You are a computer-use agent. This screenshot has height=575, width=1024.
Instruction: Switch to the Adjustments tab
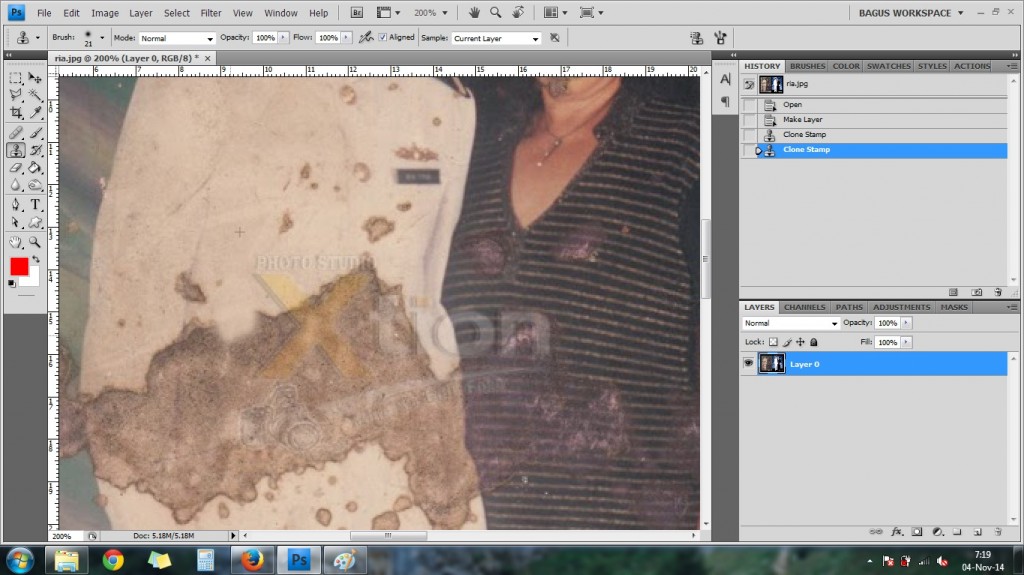click(901, 307)
